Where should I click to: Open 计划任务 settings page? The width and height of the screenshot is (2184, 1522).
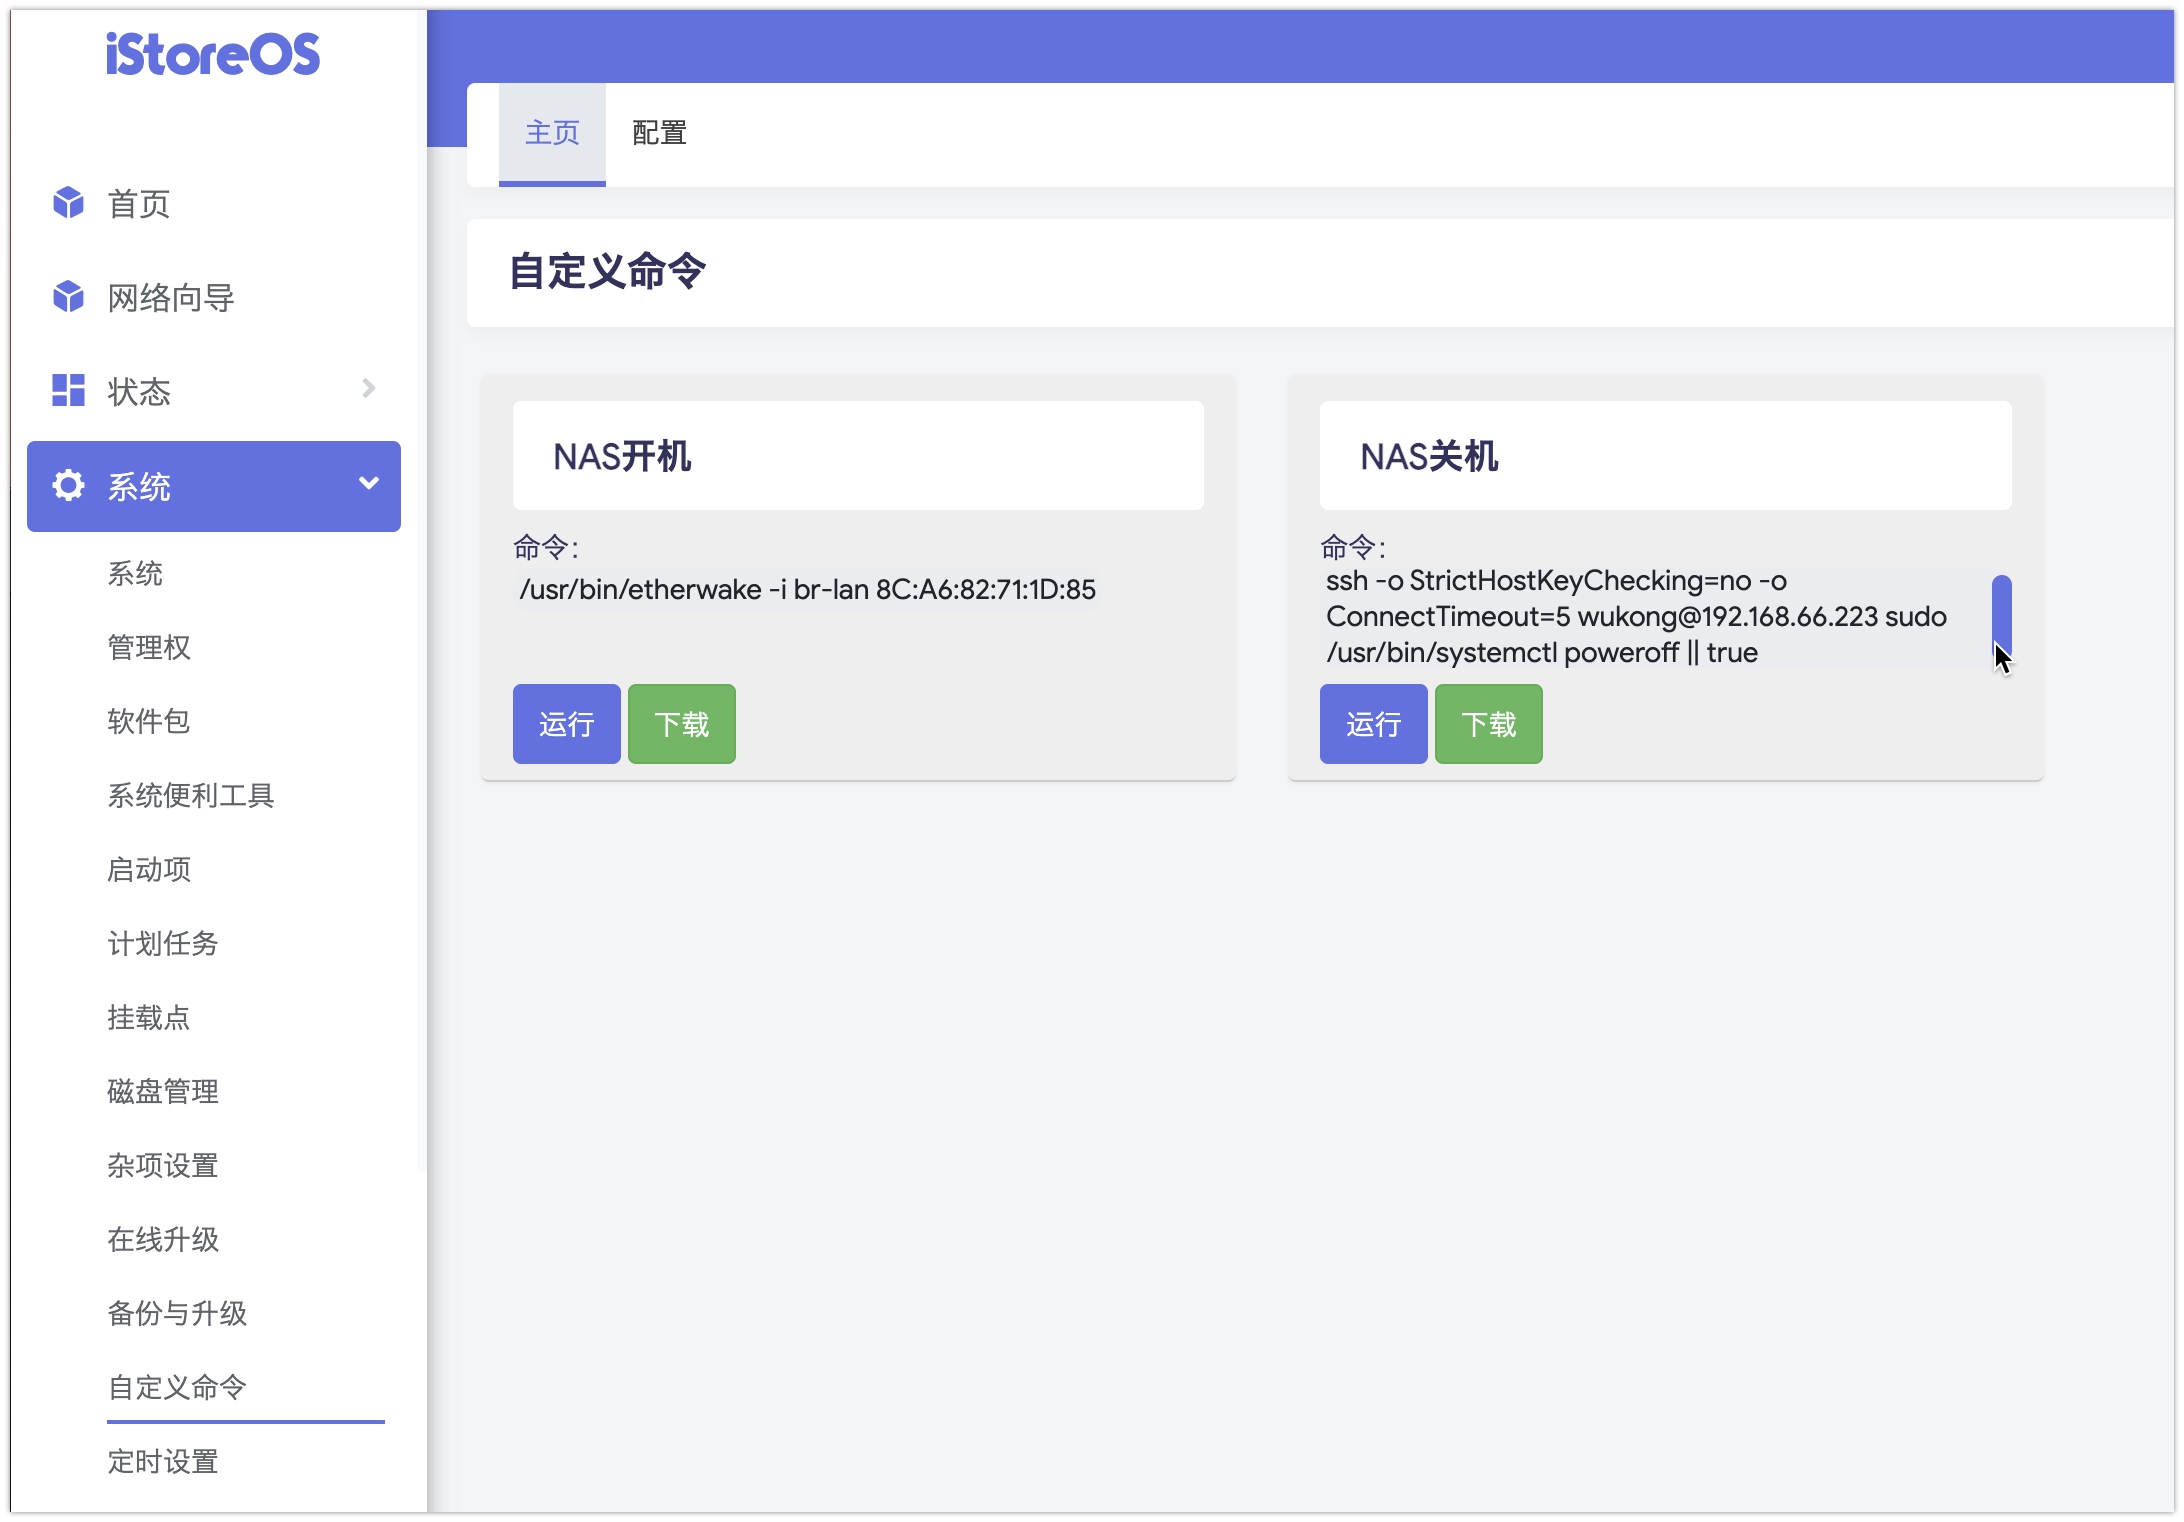(162, 943)
